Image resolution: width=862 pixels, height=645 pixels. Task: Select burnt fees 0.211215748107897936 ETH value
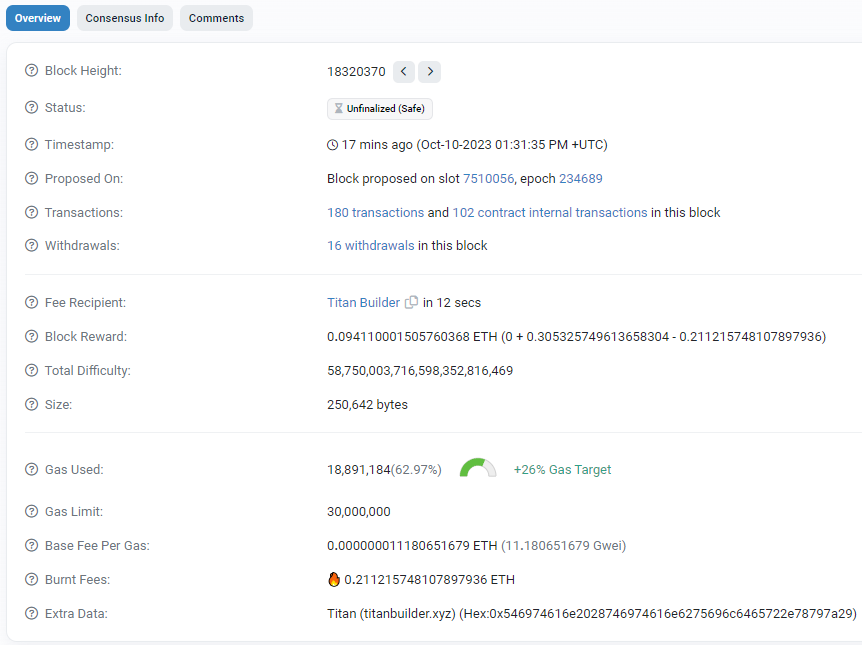click(x=429, y=580)
